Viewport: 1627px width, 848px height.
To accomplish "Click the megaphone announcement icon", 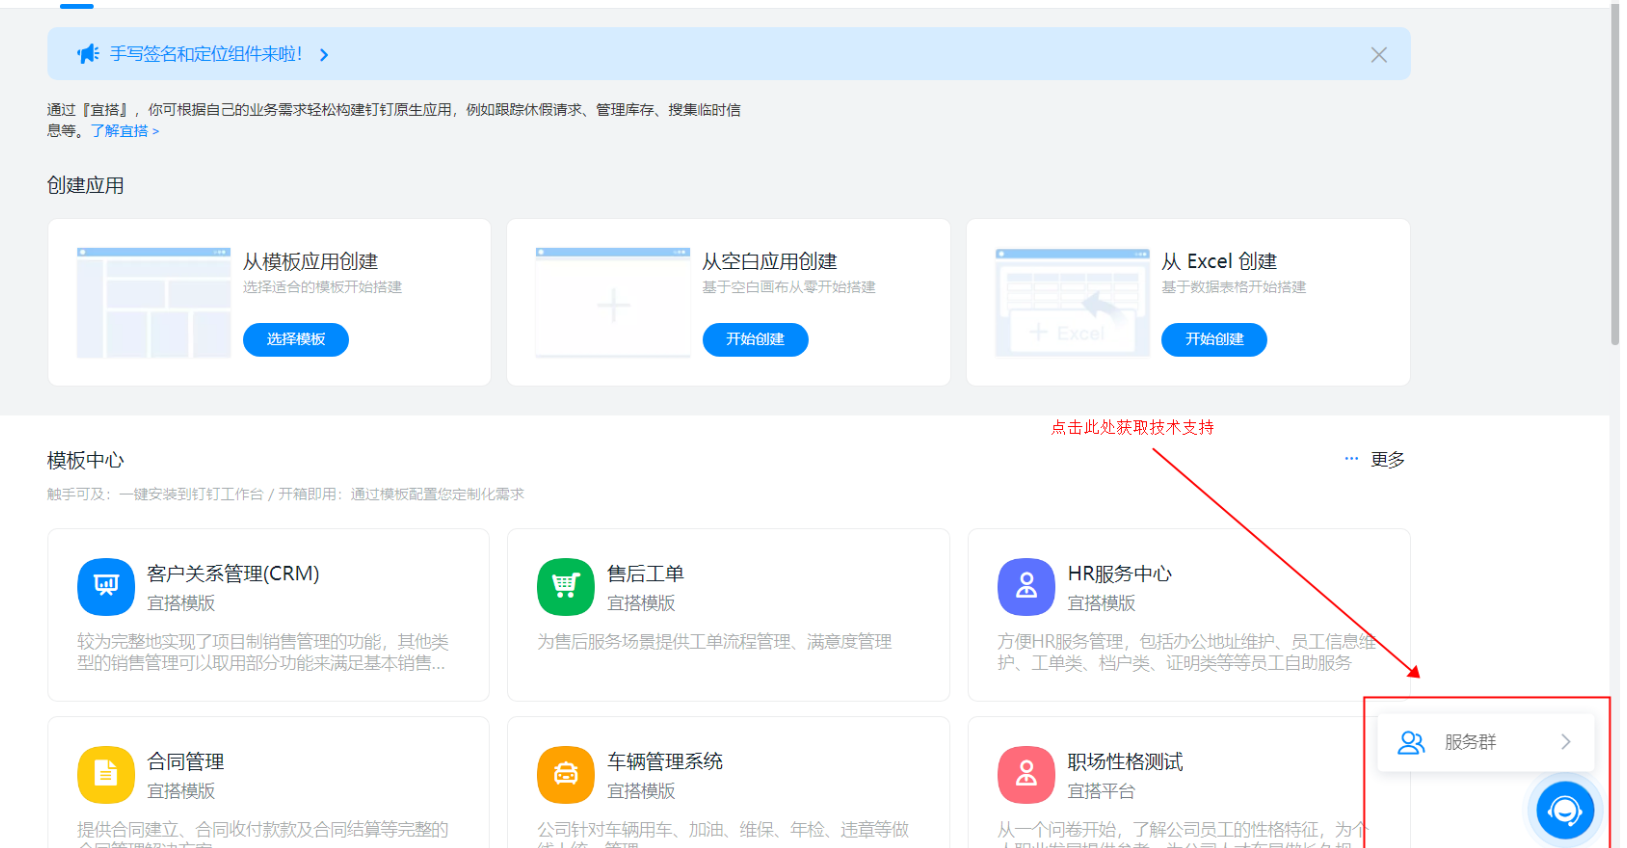I will click(x=88, y=54).
